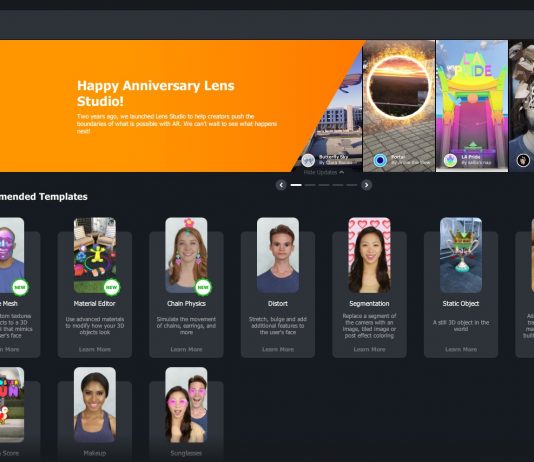Click the 'Makeup' card title

click(95, 453)
